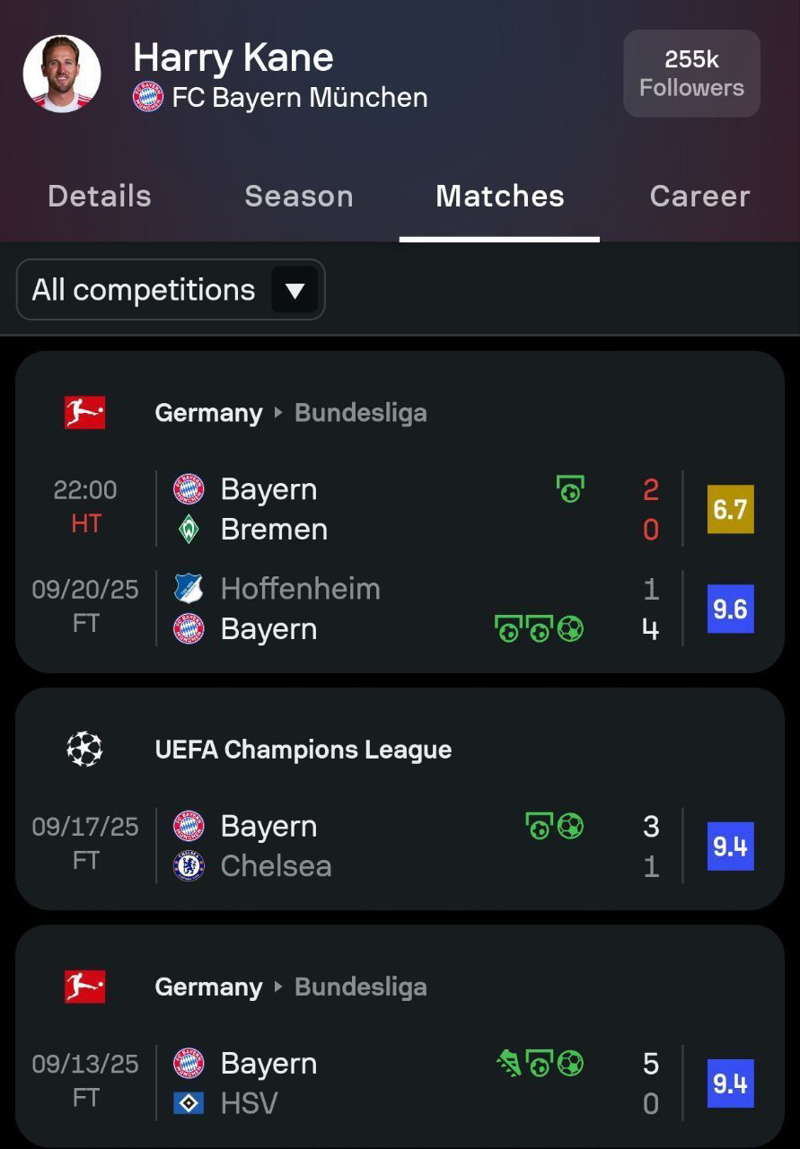Open Harry Kane's profile photo
This screenshot has height=1149, width=800.
[62, 74]
